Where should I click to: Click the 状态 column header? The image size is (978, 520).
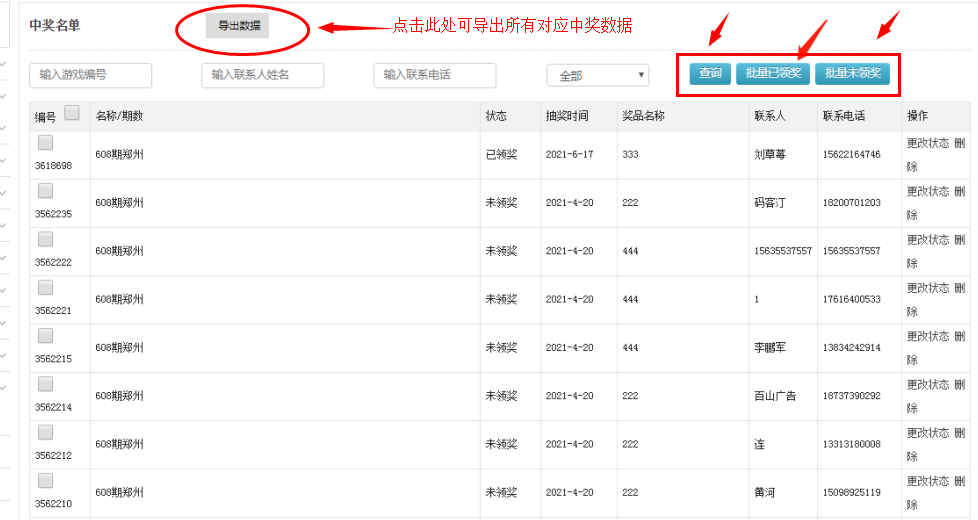click(x=496, y=116)
